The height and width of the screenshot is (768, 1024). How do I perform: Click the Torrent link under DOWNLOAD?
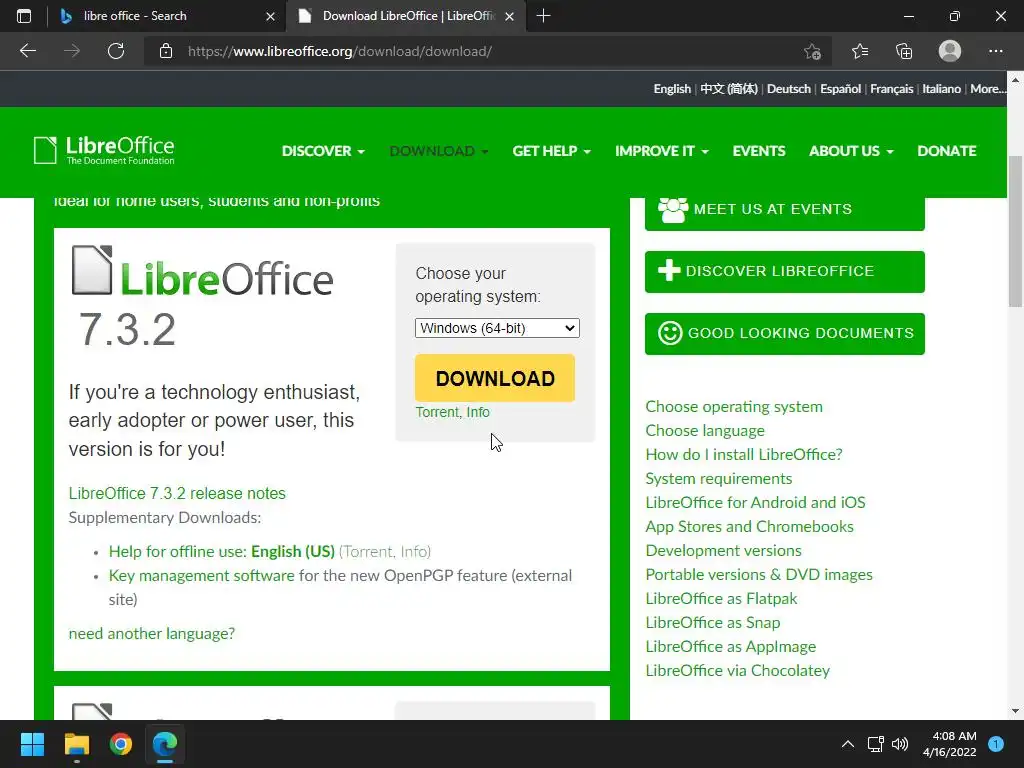[437, 412]
